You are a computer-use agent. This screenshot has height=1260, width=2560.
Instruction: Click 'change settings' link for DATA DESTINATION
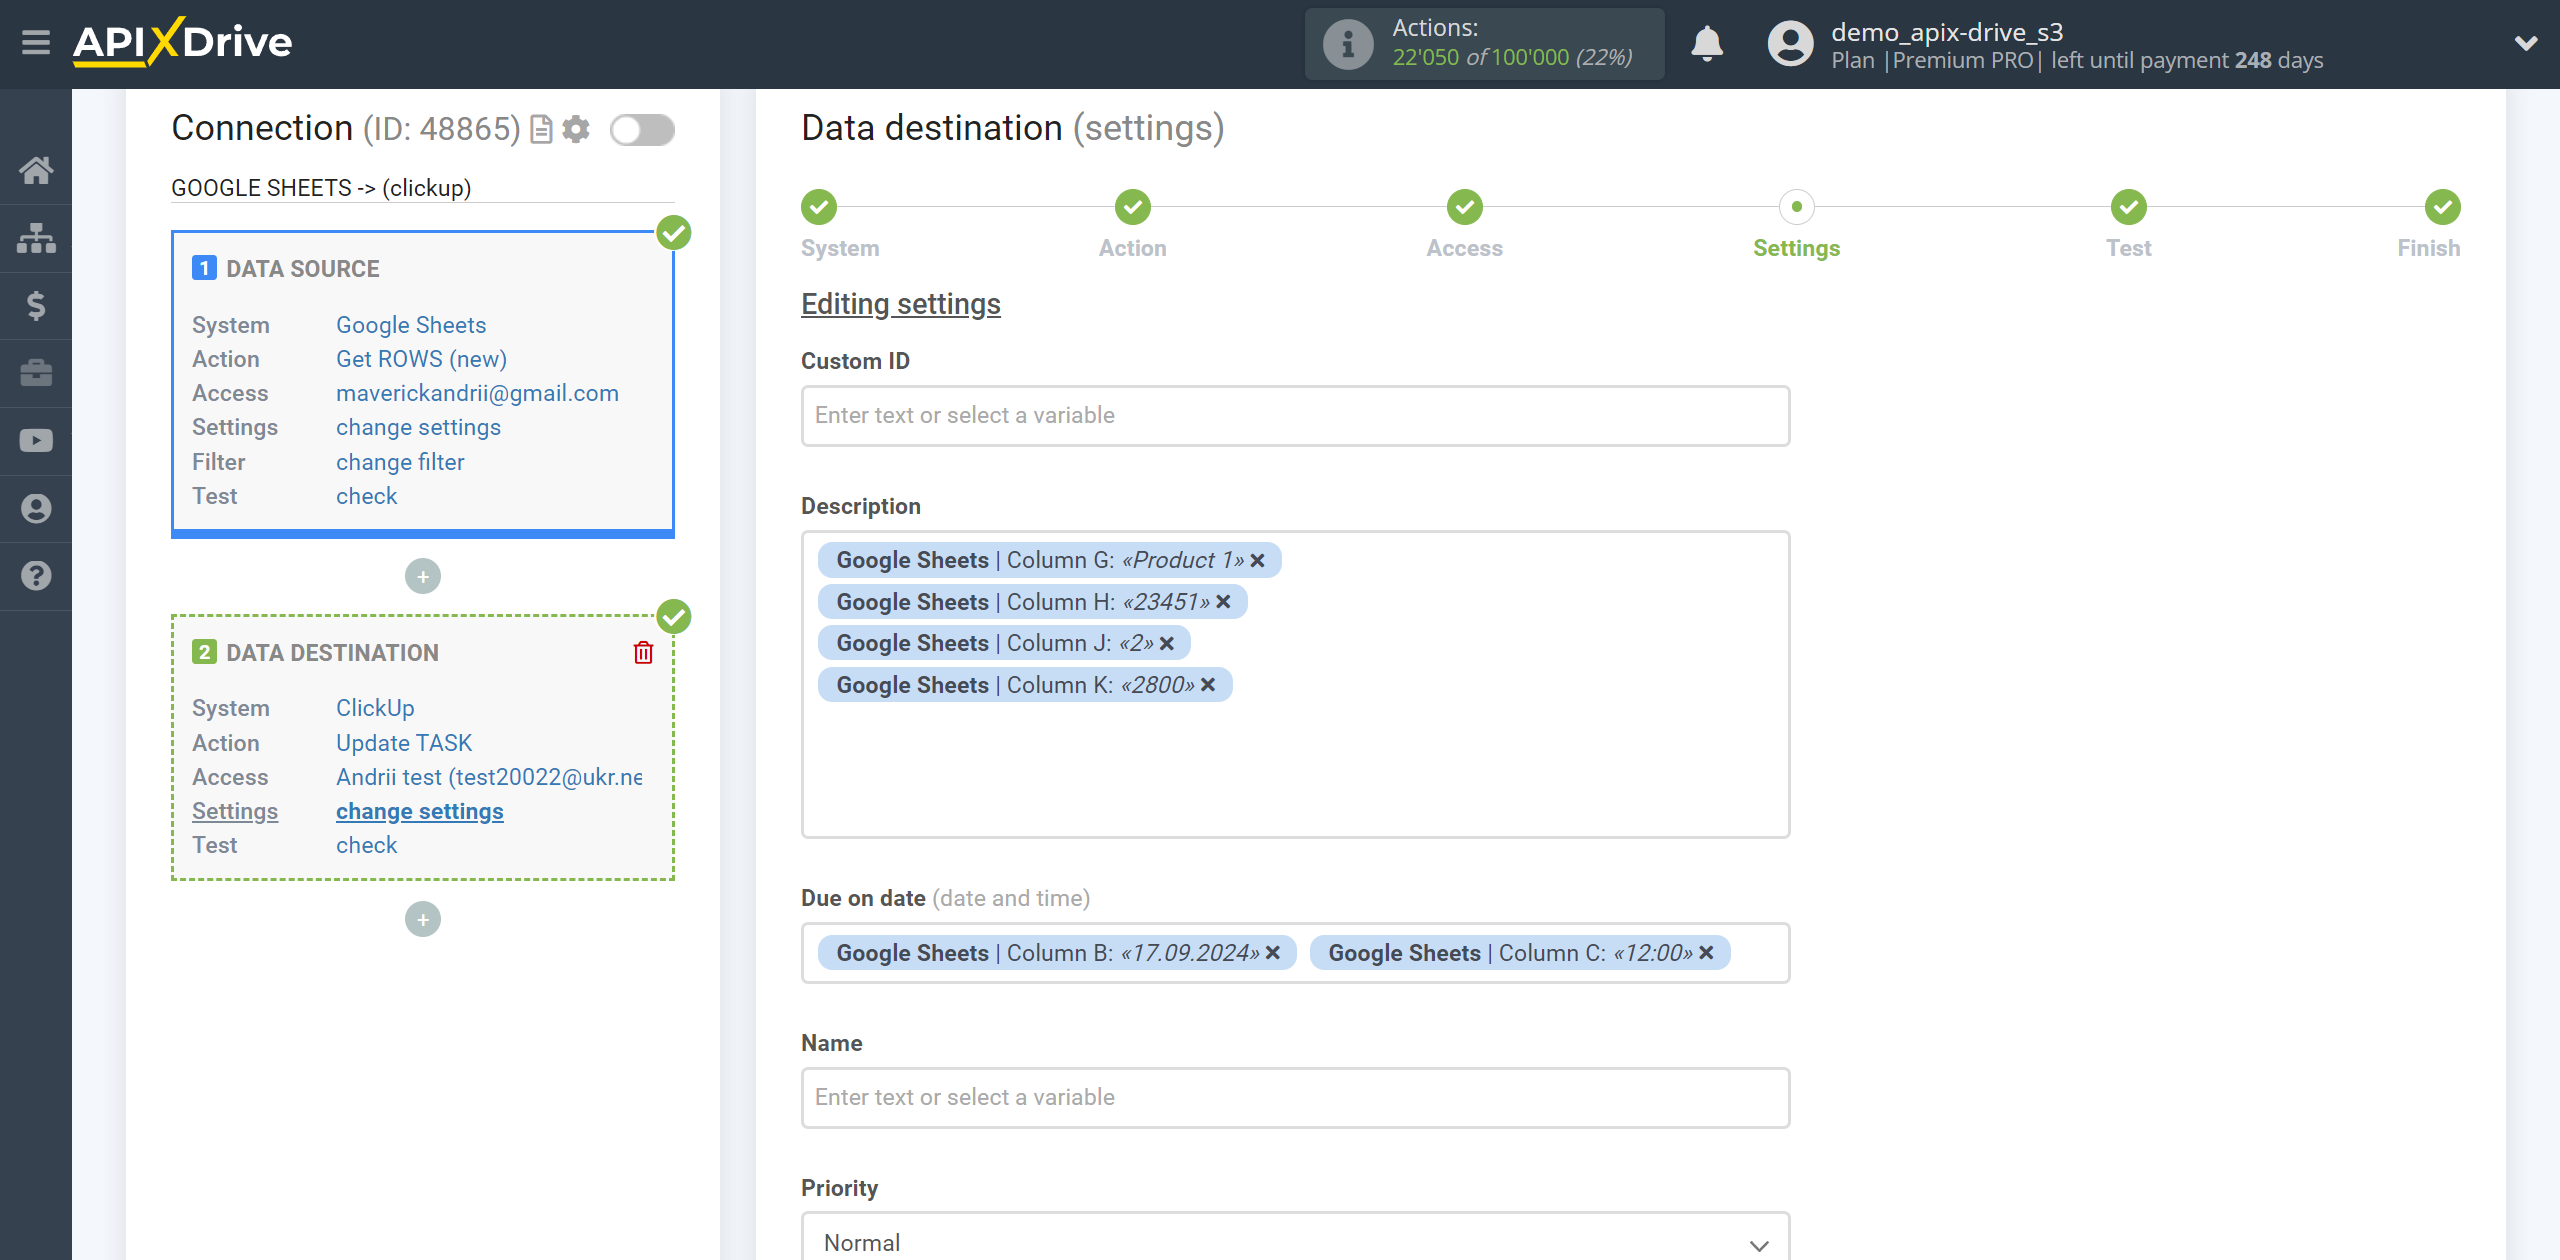(418, 810)
